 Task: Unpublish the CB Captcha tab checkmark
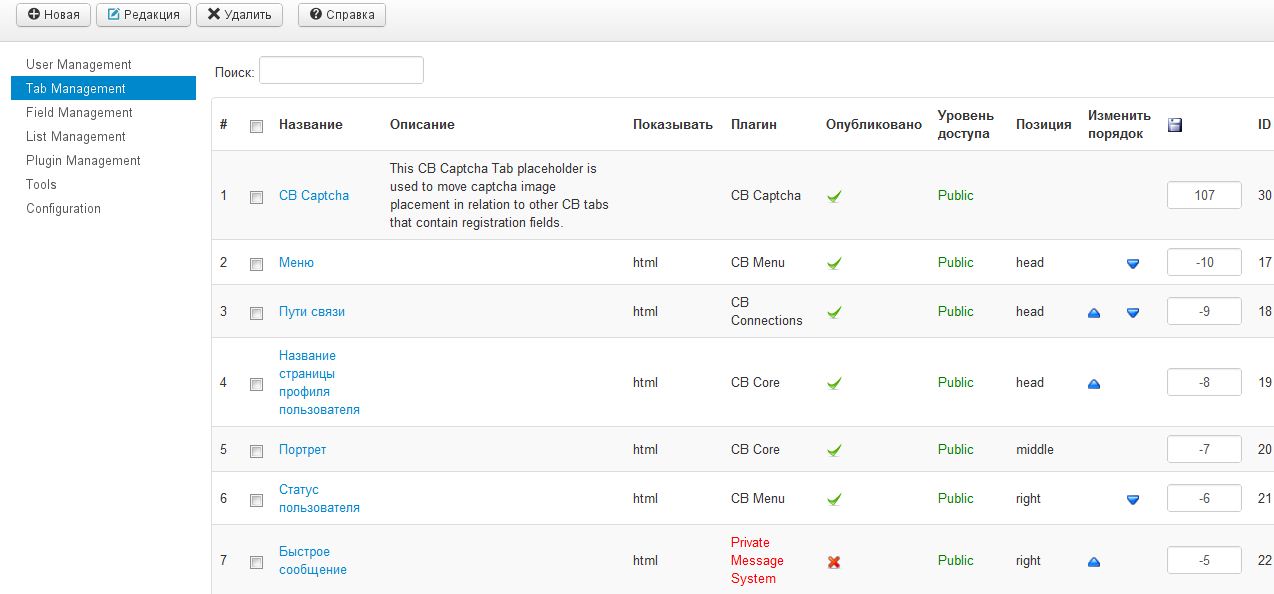click(834, 196)
